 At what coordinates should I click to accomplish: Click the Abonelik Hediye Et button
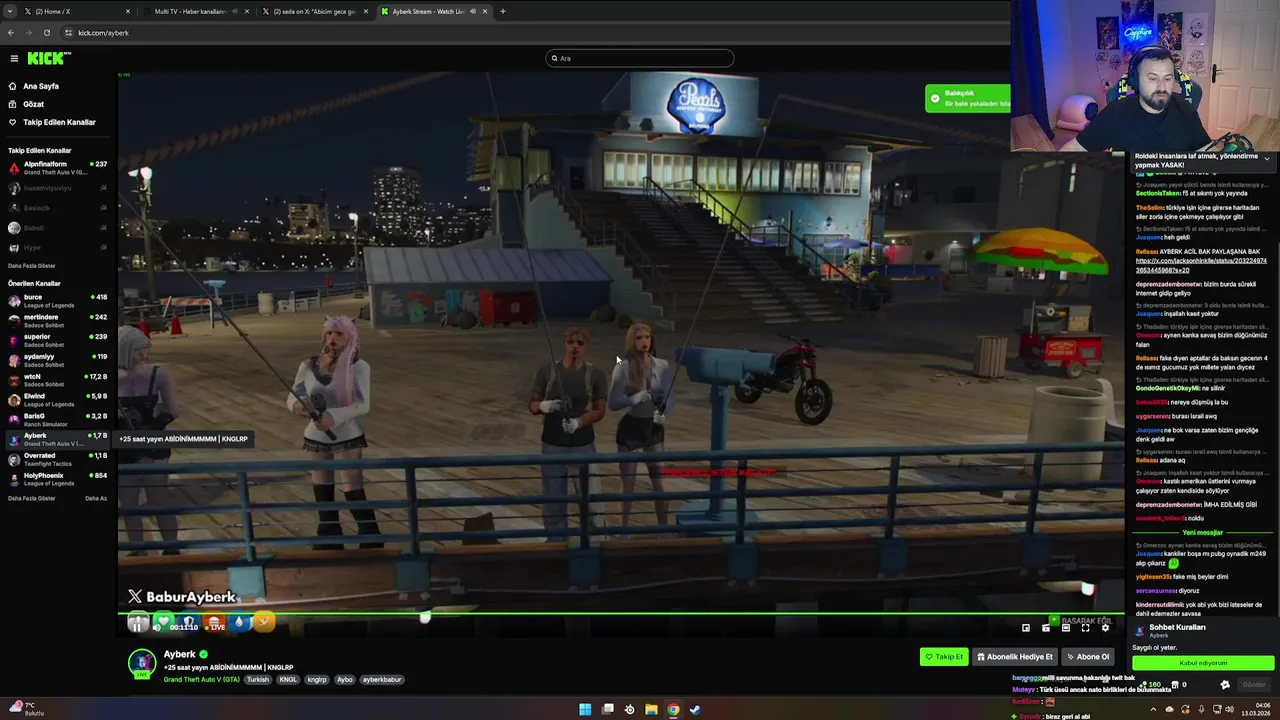(x=1015, y=657)
